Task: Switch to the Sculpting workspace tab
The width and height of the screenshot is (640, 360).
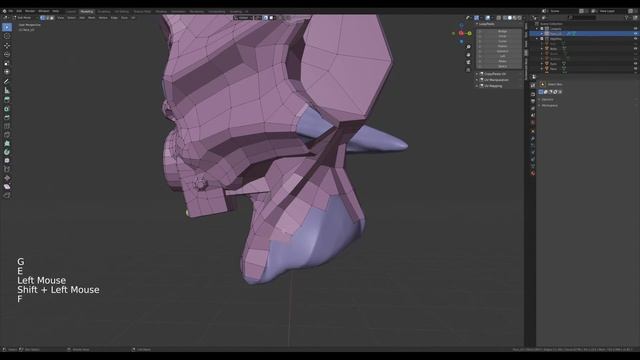Action: coord(104,11)
